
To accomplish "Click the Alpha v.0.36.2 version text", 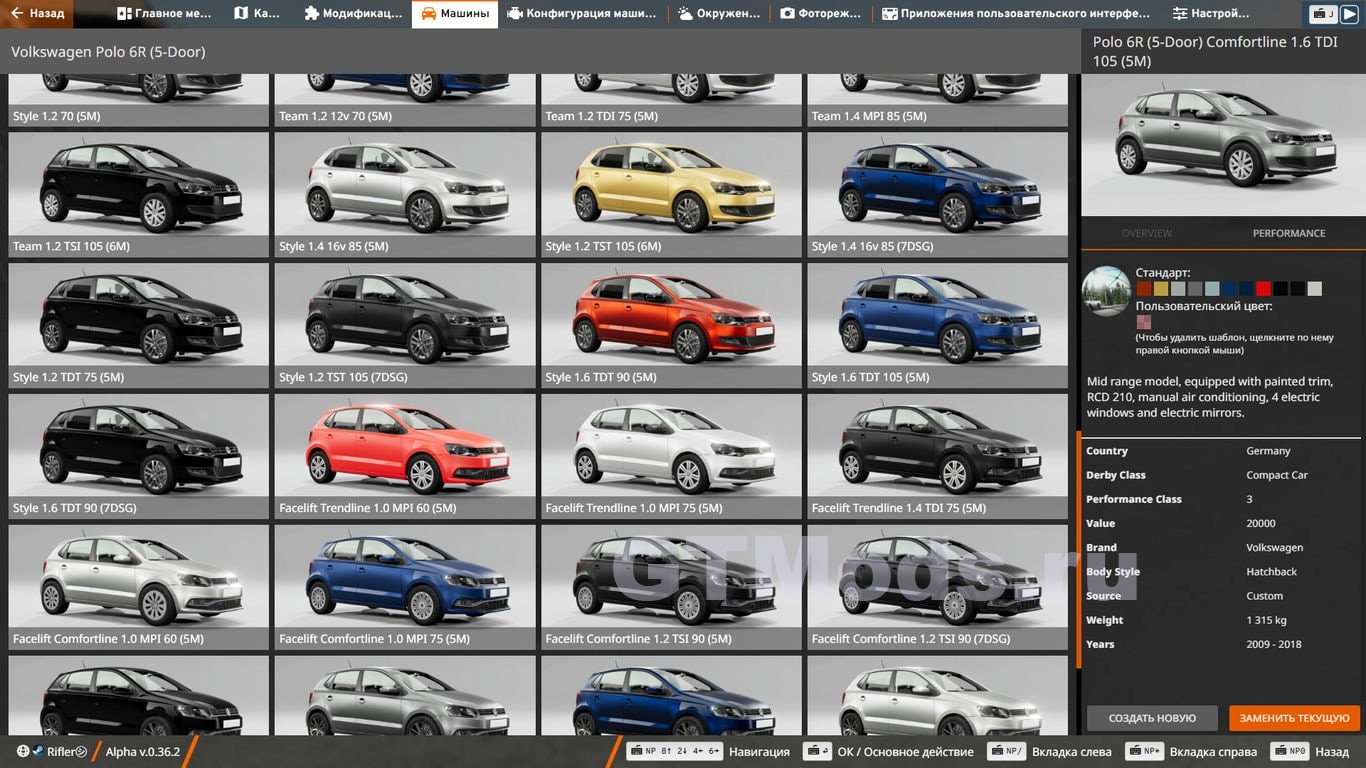I will (x=143, y=752).
